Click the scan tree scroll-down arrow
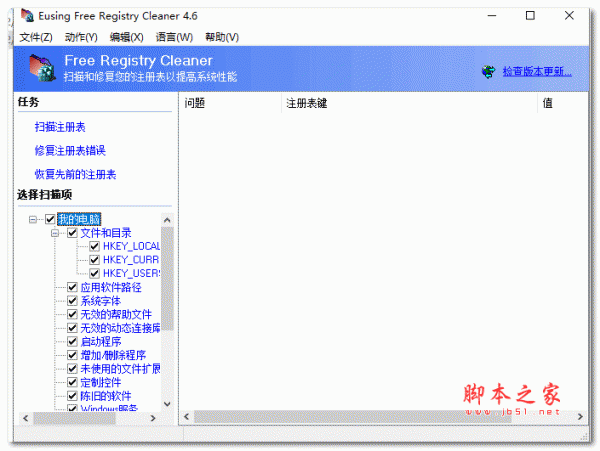600x451 pixels. pos(167,404)
